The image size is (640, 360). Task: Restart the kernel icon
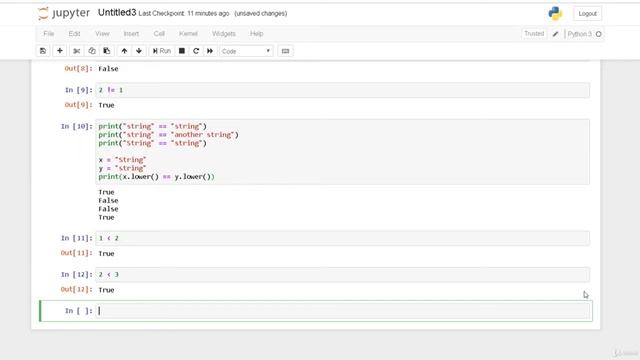click(x=196, y=51)
